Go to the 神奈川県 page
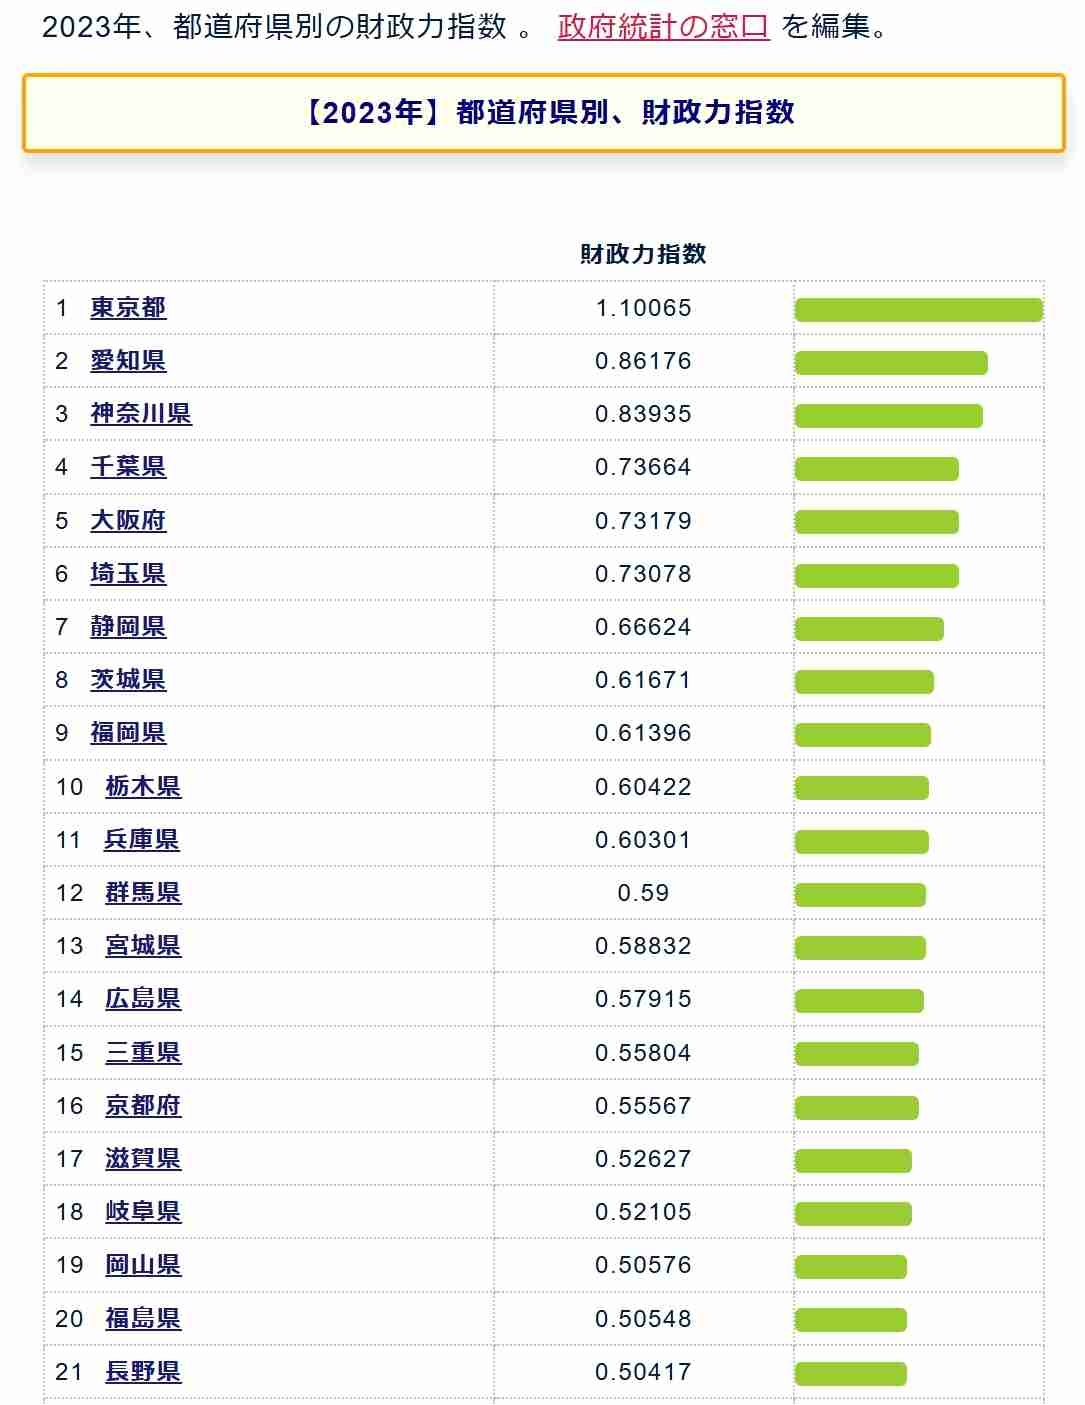Screen dimensions: 1085x1405 tap(141, 414)
